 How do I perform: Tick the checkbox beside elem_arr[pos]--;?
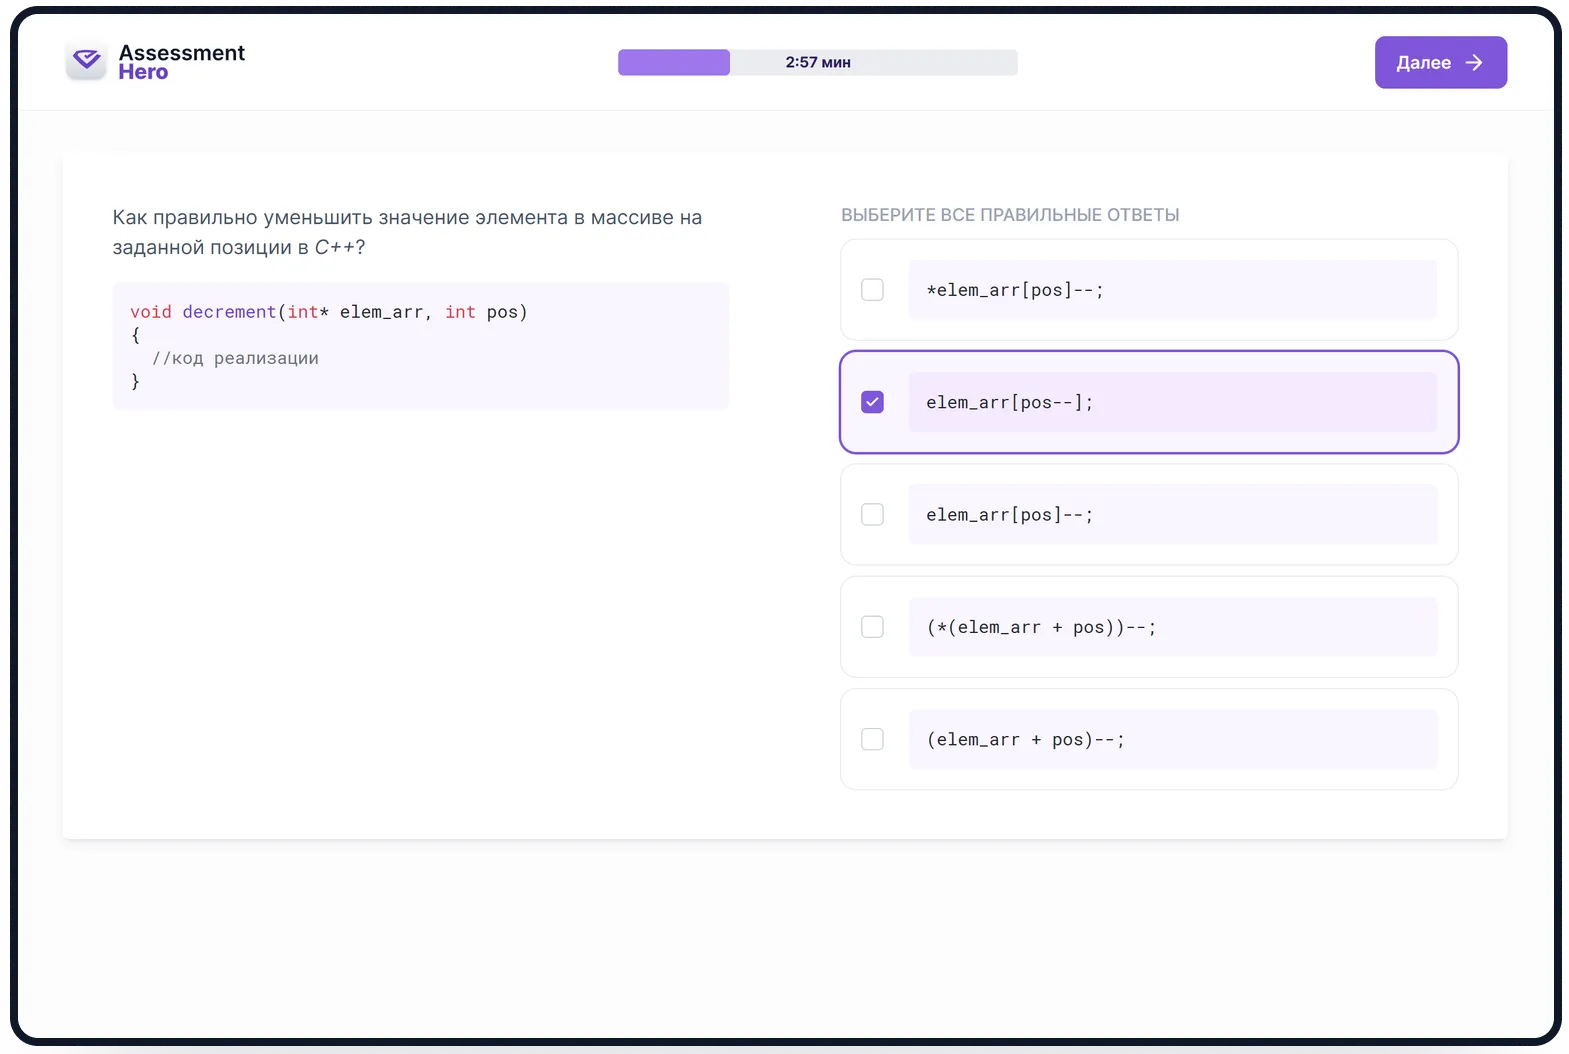[x=872, y=515]
